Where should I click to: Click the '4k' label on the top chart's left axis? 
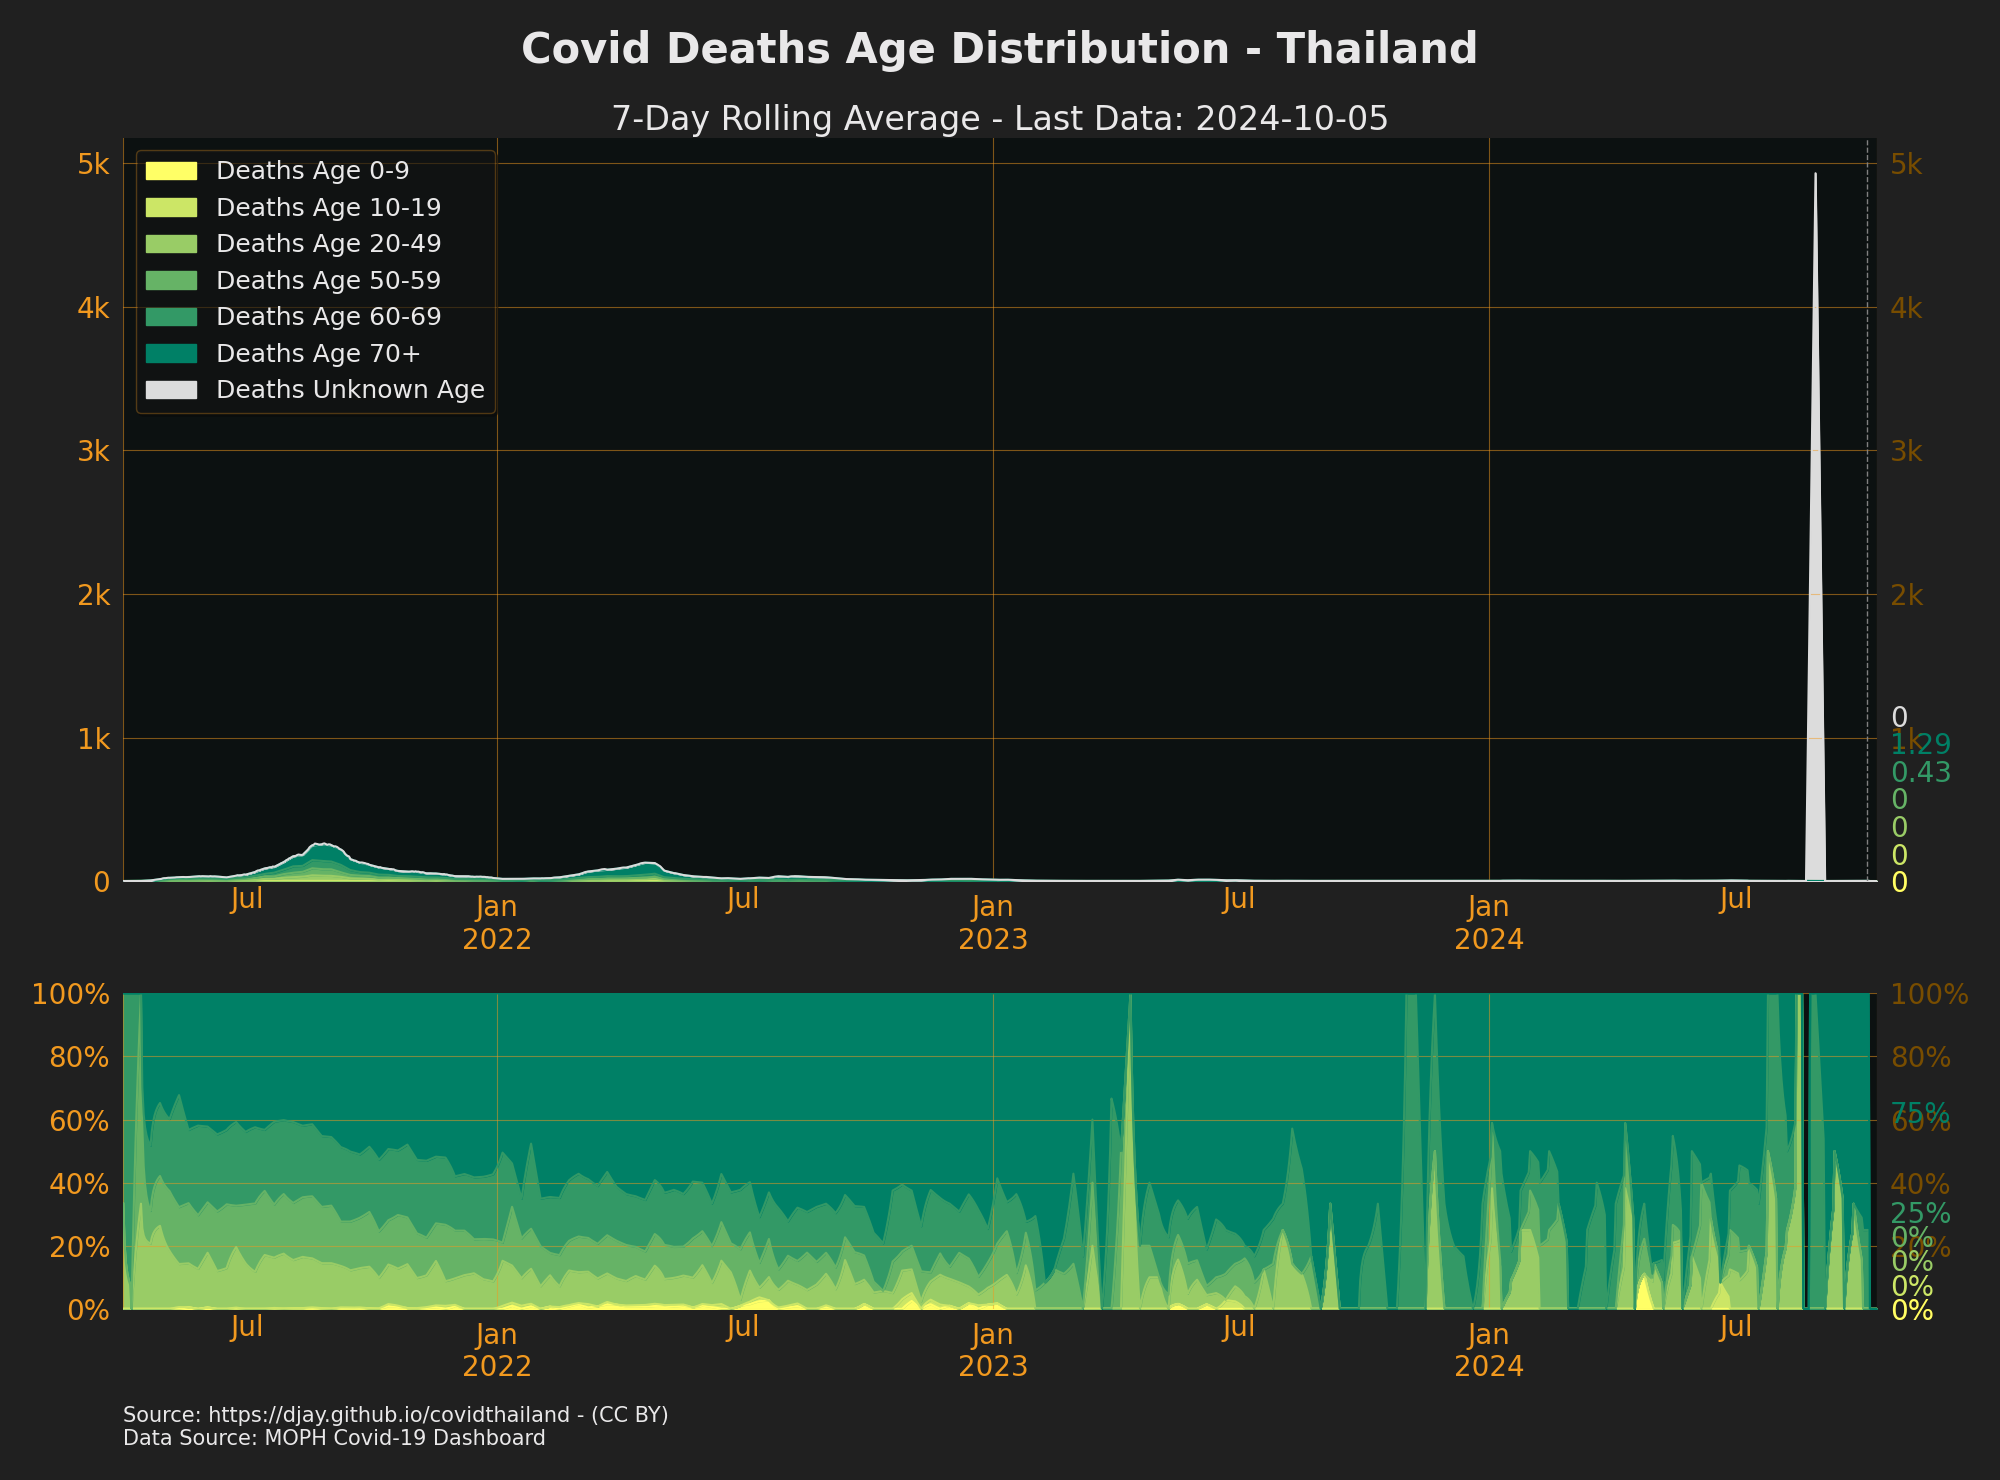pyautogui.click(x=93, y=308)
